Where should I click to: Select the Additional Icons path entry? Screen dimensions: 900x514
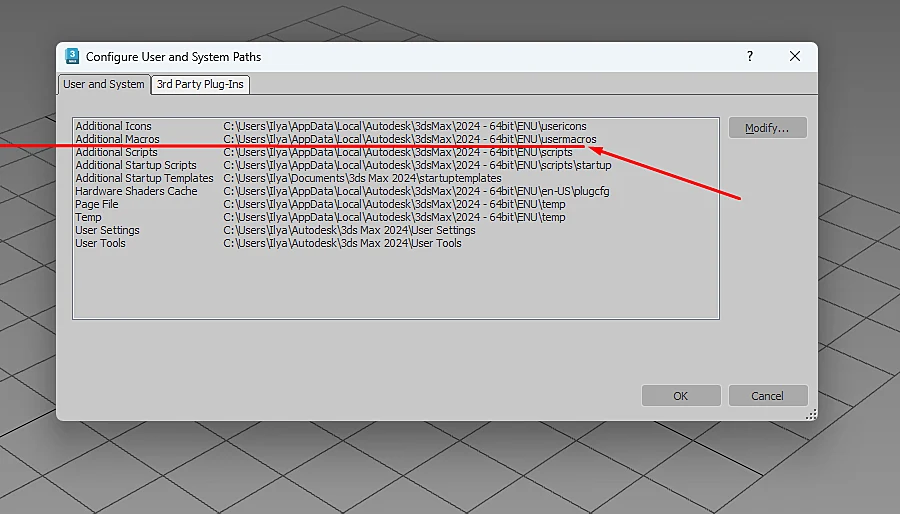pos(395,126)
